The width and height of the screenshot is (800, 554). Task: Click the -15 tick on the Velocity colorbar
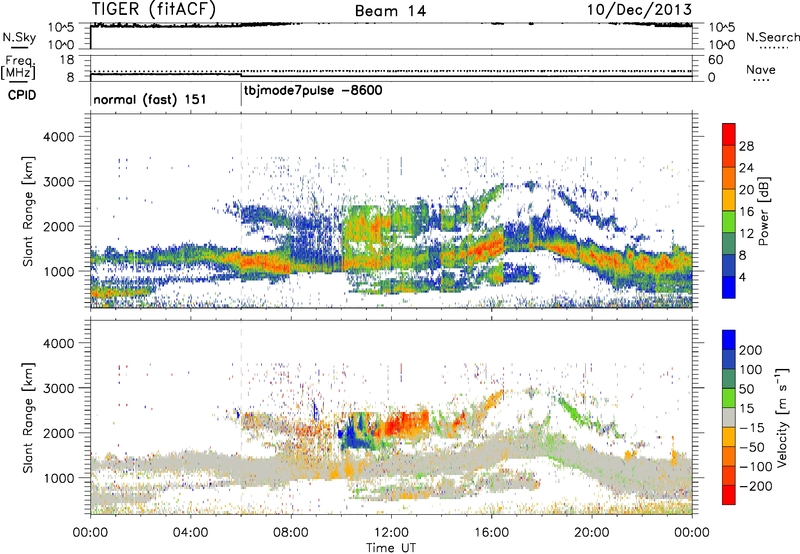click(x=752, y=427)
